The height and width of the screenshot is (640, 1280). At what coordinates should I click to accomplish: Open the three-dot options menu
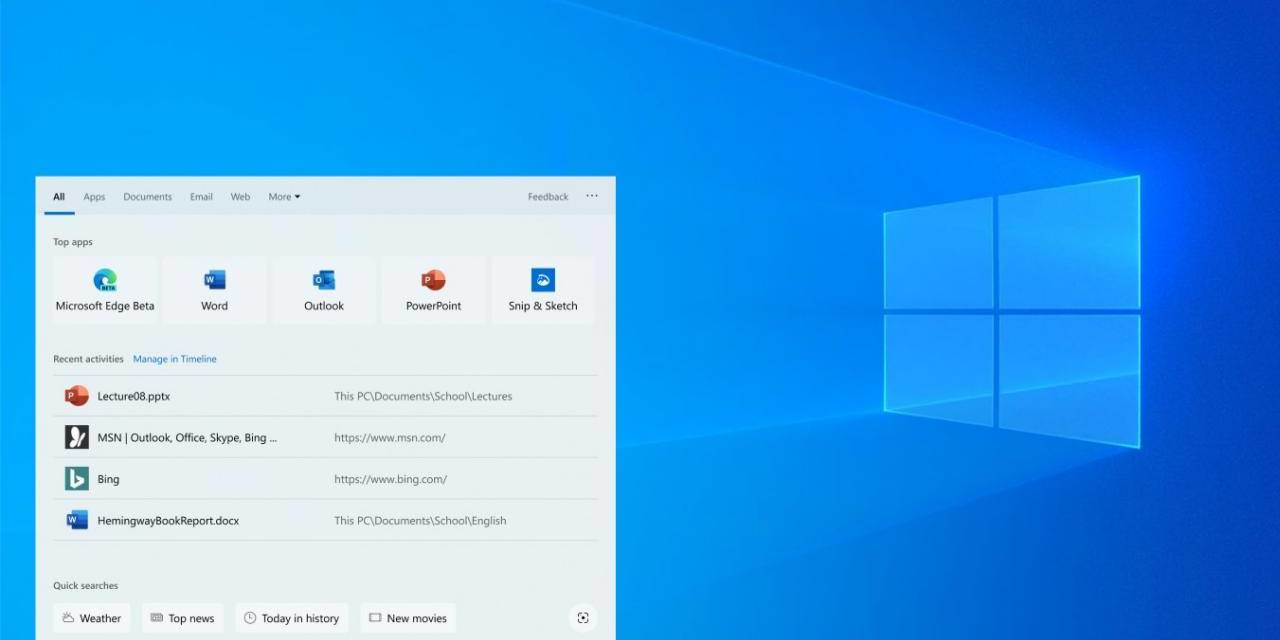tap(592, 197)
